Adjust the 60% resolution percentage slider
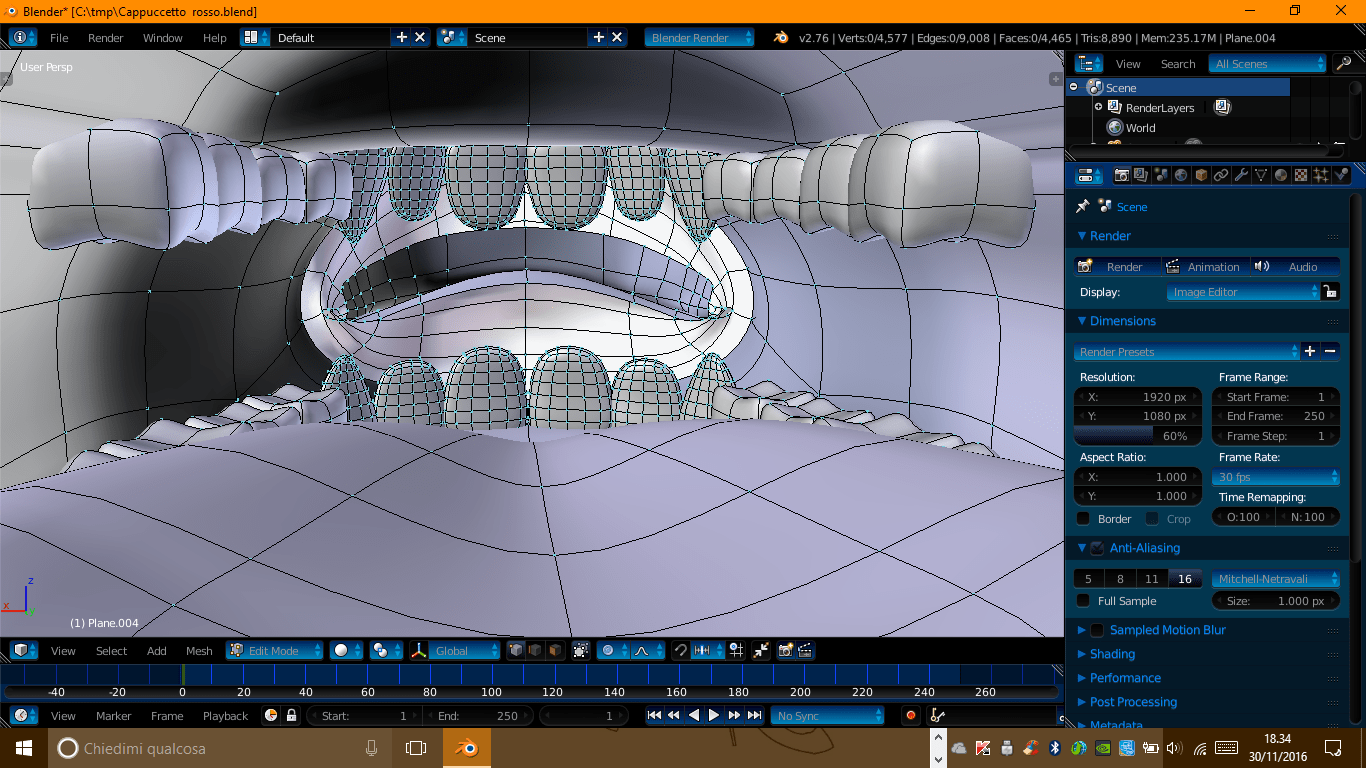Screen dimensions: 1366x768 tap(1137, 436)
